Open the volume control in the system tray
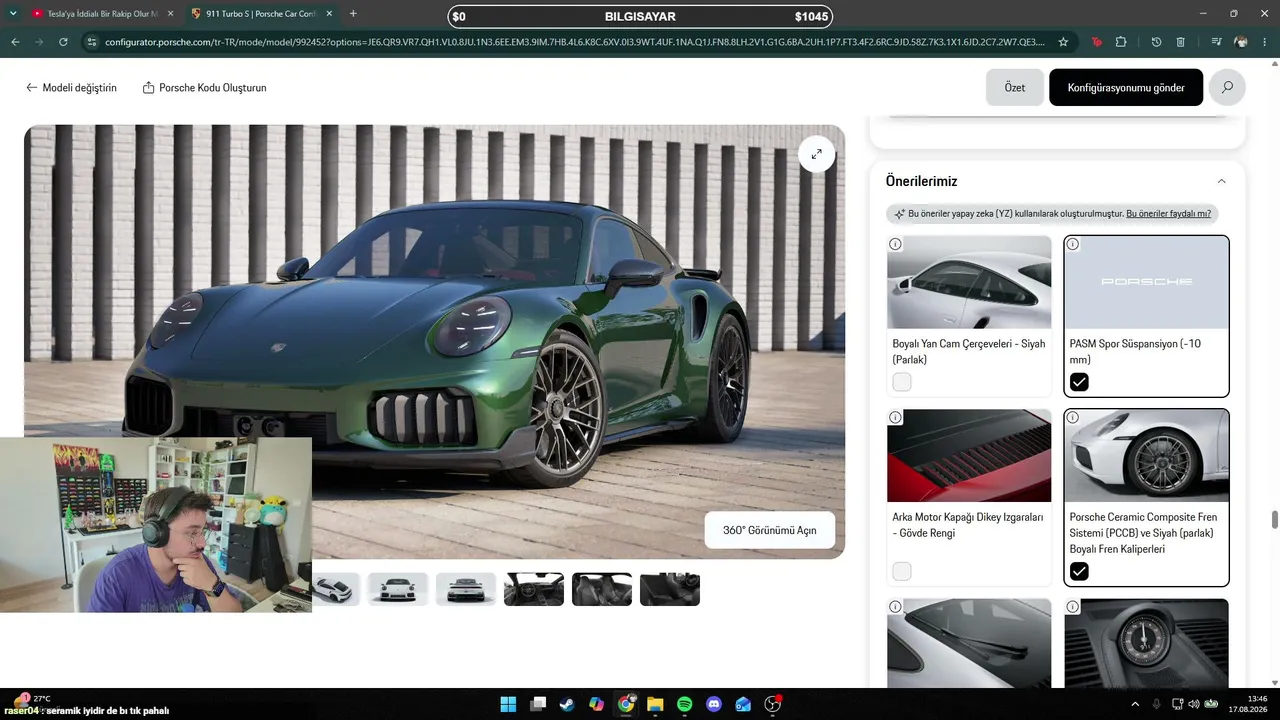1280x720 pixels. 1194,704
